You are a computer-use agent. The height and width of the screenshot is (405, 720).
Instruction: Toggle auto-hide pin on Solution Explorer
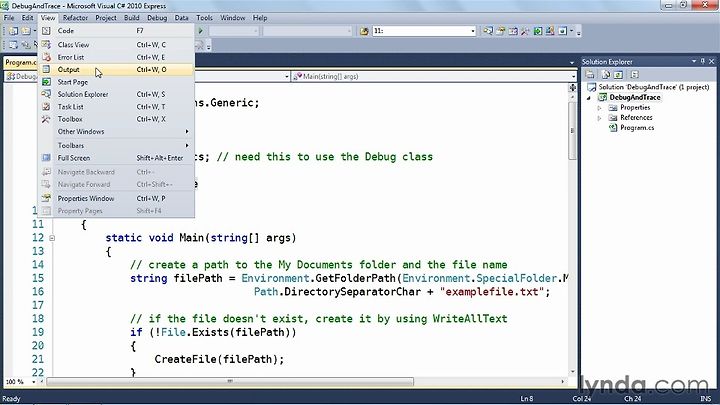(x=703, y=61)
